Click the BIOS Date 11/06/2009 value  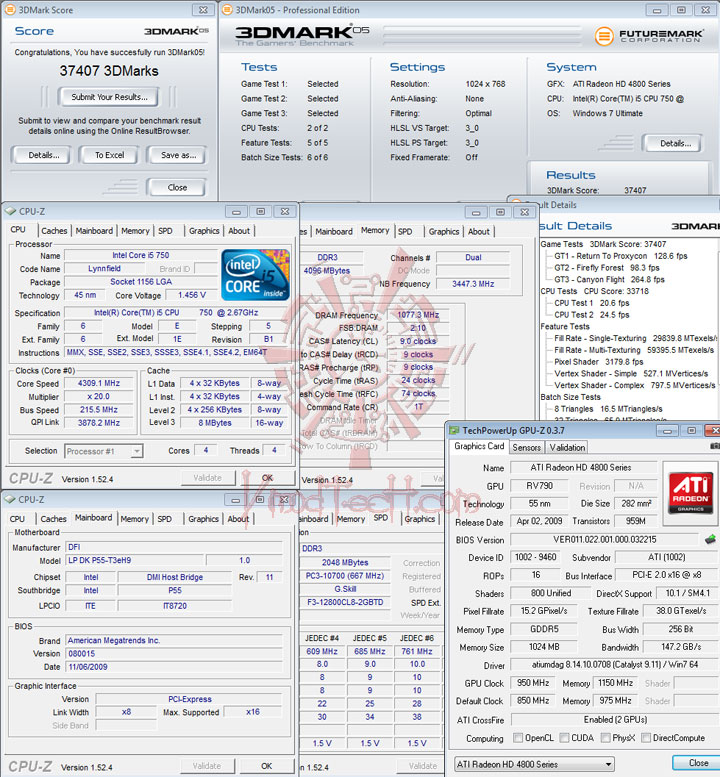[x=174, y=667]
